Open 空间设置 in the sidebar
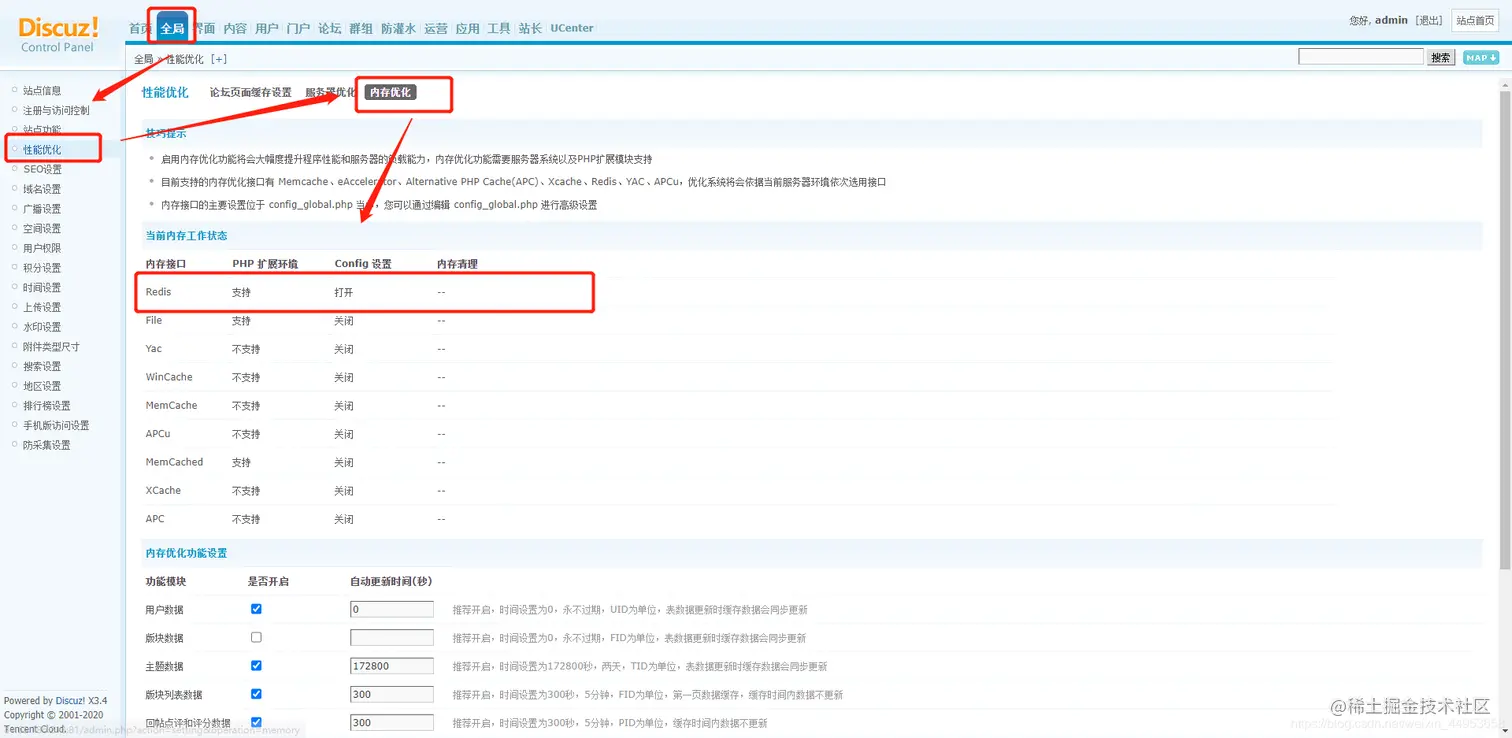The image size is (1512, 738). [x=42, y=229]
